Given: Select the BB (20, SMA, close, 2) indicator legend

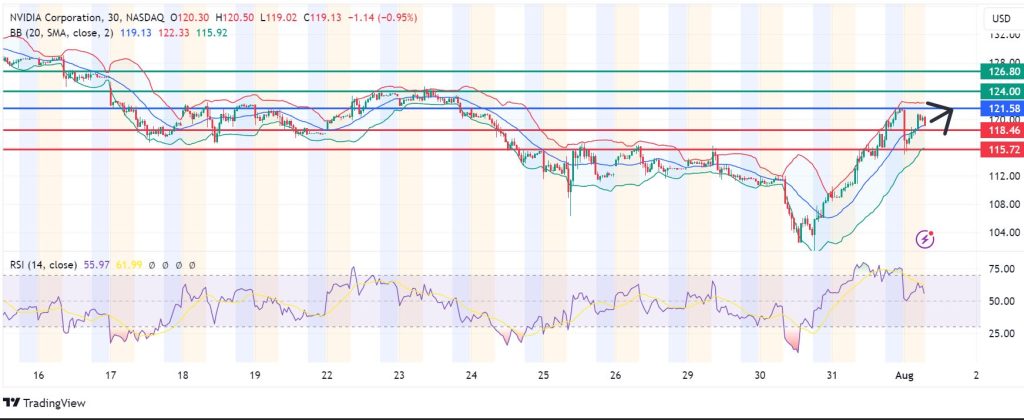Looking at the screenshot, I should point(61,32).
